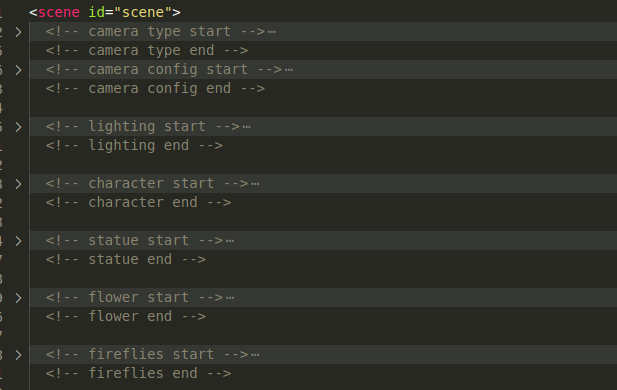Click the ellipsis after camera type start
This screenshot has width=617, height=390.
(x=272, y=32)
